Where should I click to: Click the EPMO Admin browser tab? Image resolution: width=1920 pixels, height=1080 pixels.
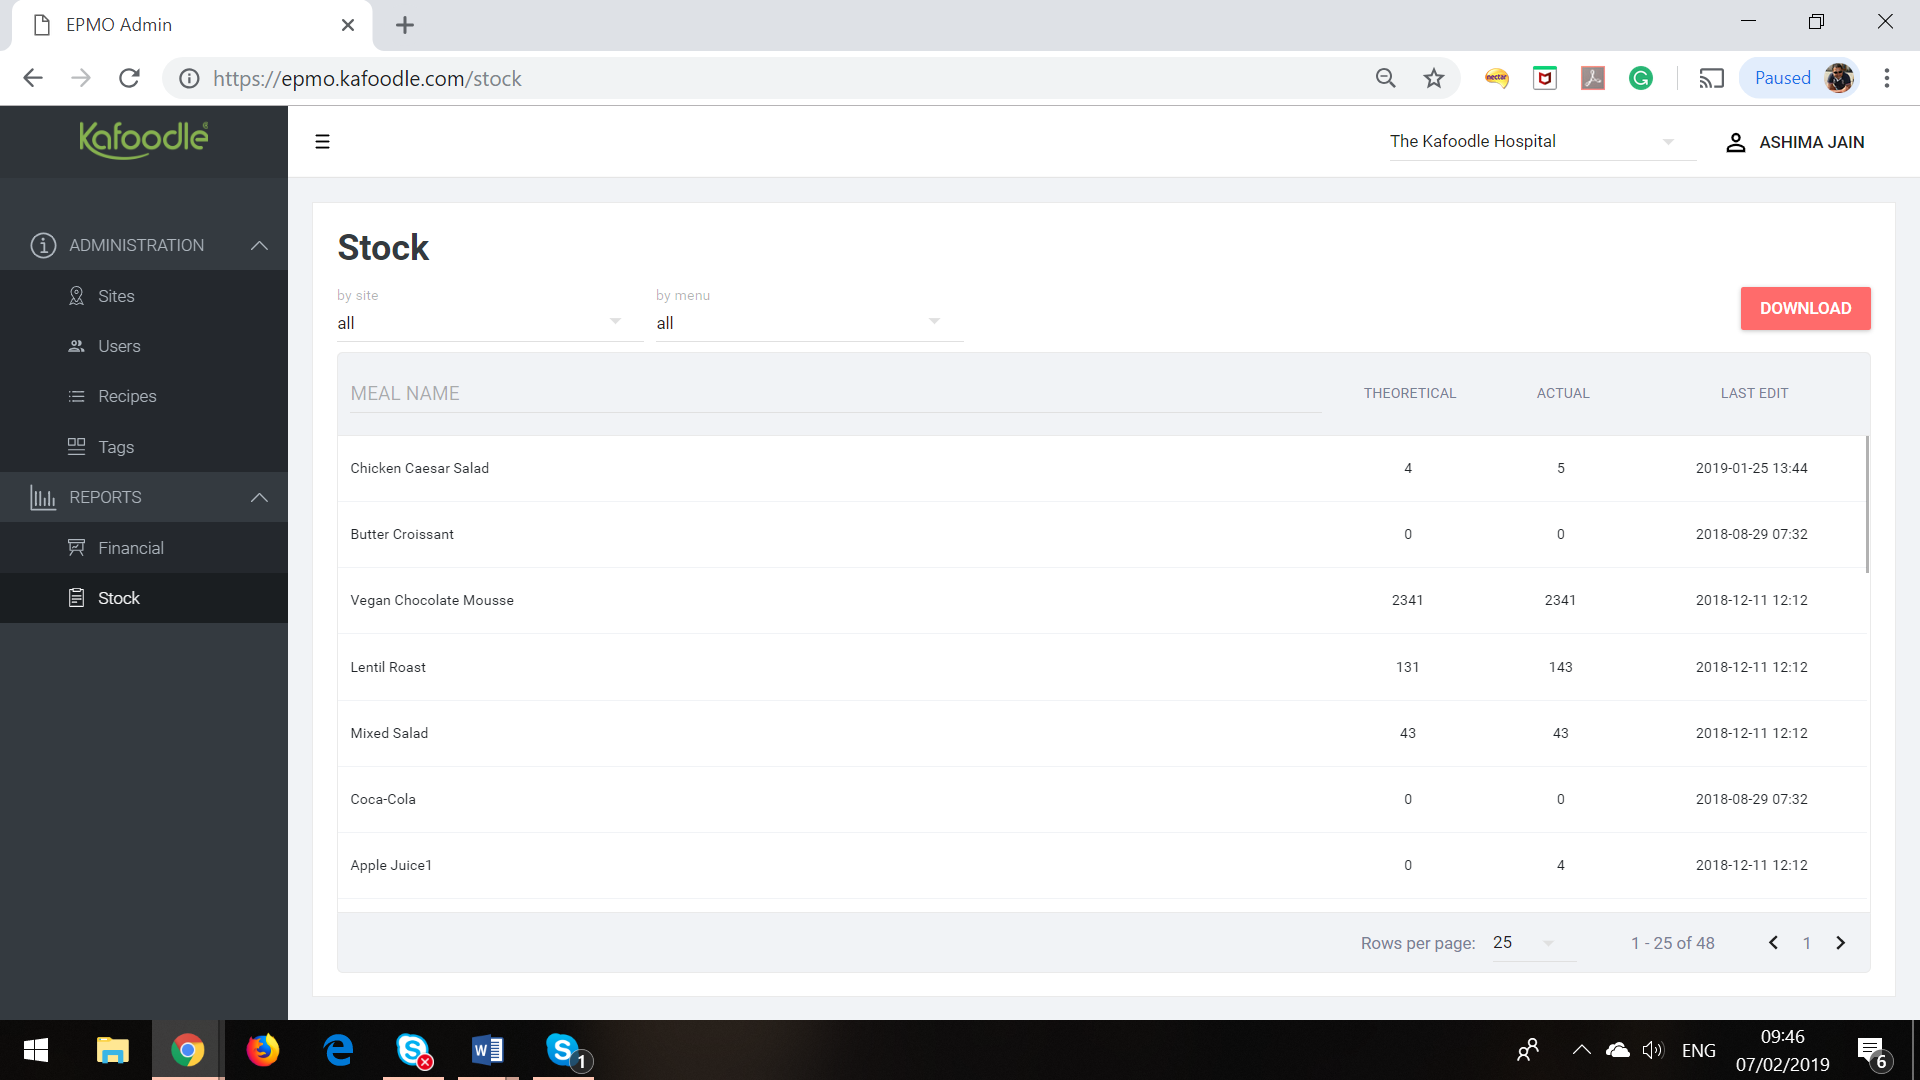click(190, 25)
